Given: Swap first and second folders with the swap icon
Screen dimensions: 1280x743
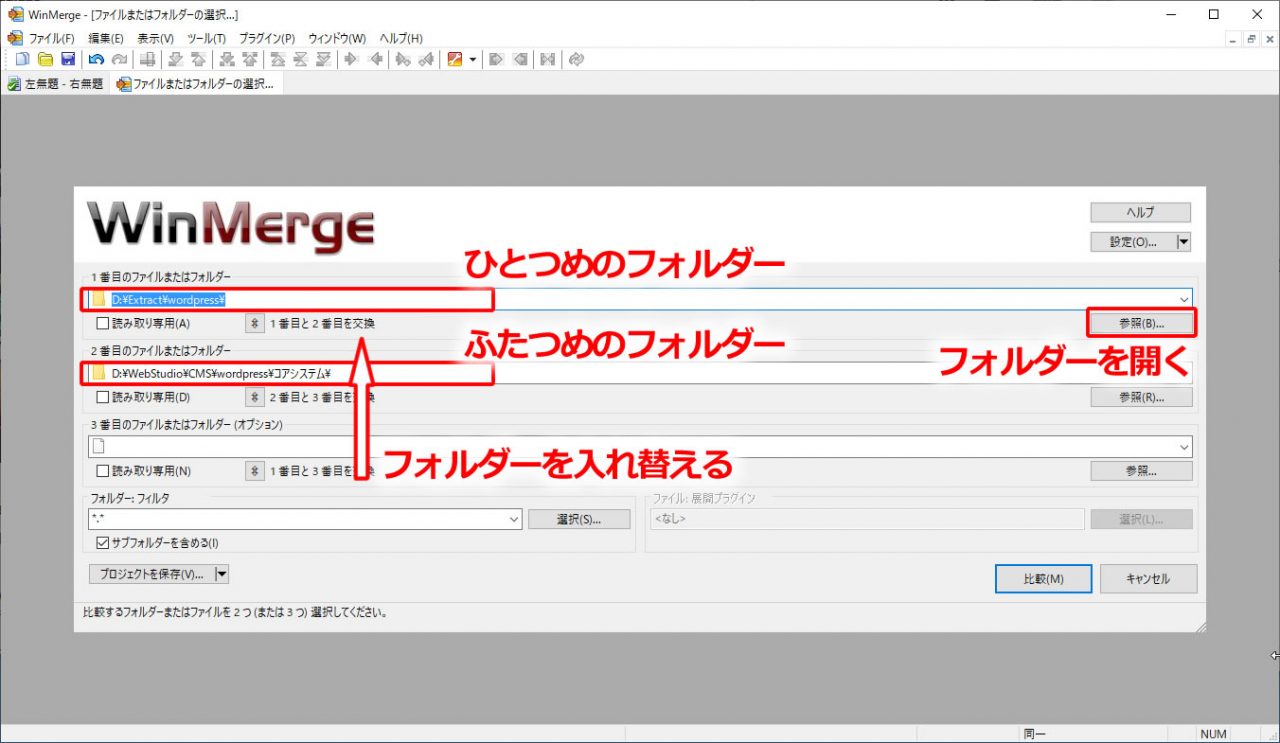Looking at the screenshot, I should [253, 323].
